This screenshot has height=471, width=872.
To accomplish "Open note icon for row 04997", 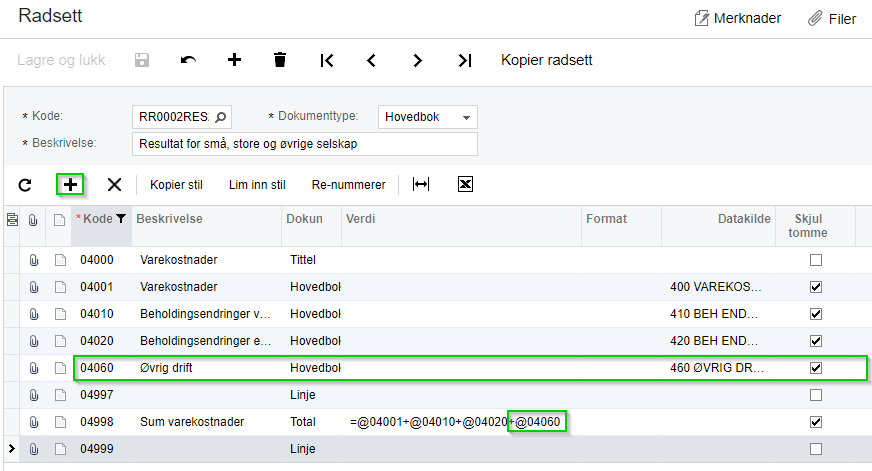I will 60,395.
